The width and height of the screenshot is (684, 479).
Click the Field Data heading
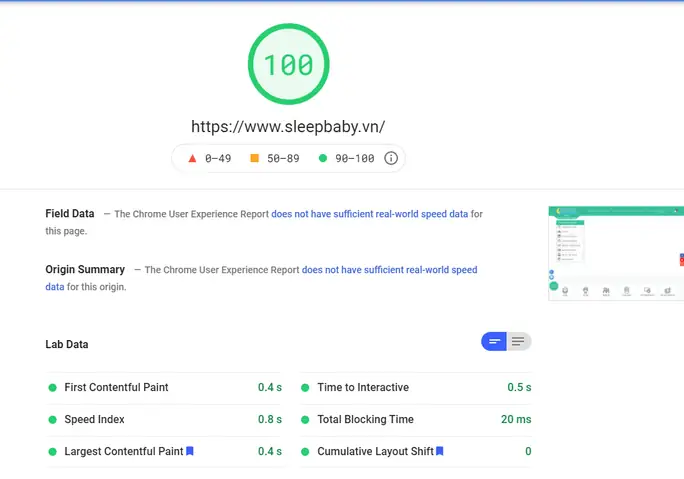(70, 213)
